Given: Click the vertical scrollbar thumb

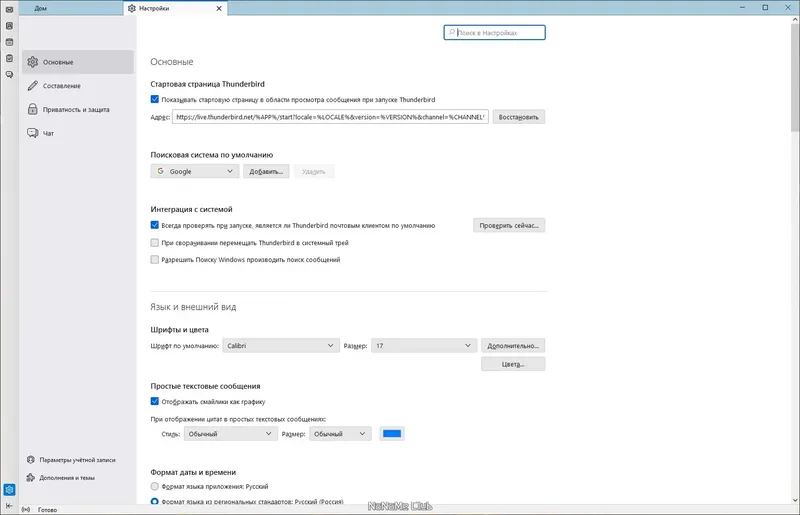Looking at the screenshot, I should click(x=795, y=77).
